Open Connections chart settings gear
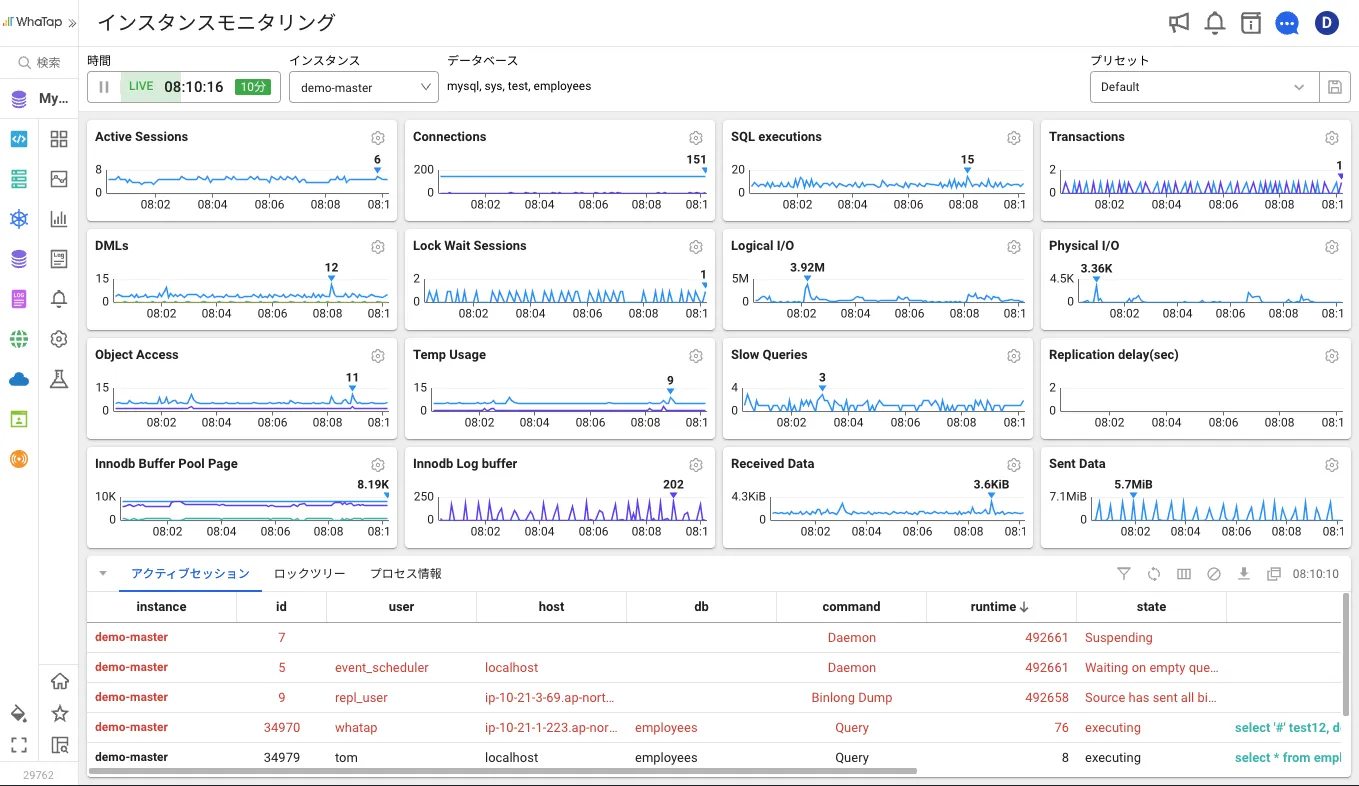 tap(696, 138)
